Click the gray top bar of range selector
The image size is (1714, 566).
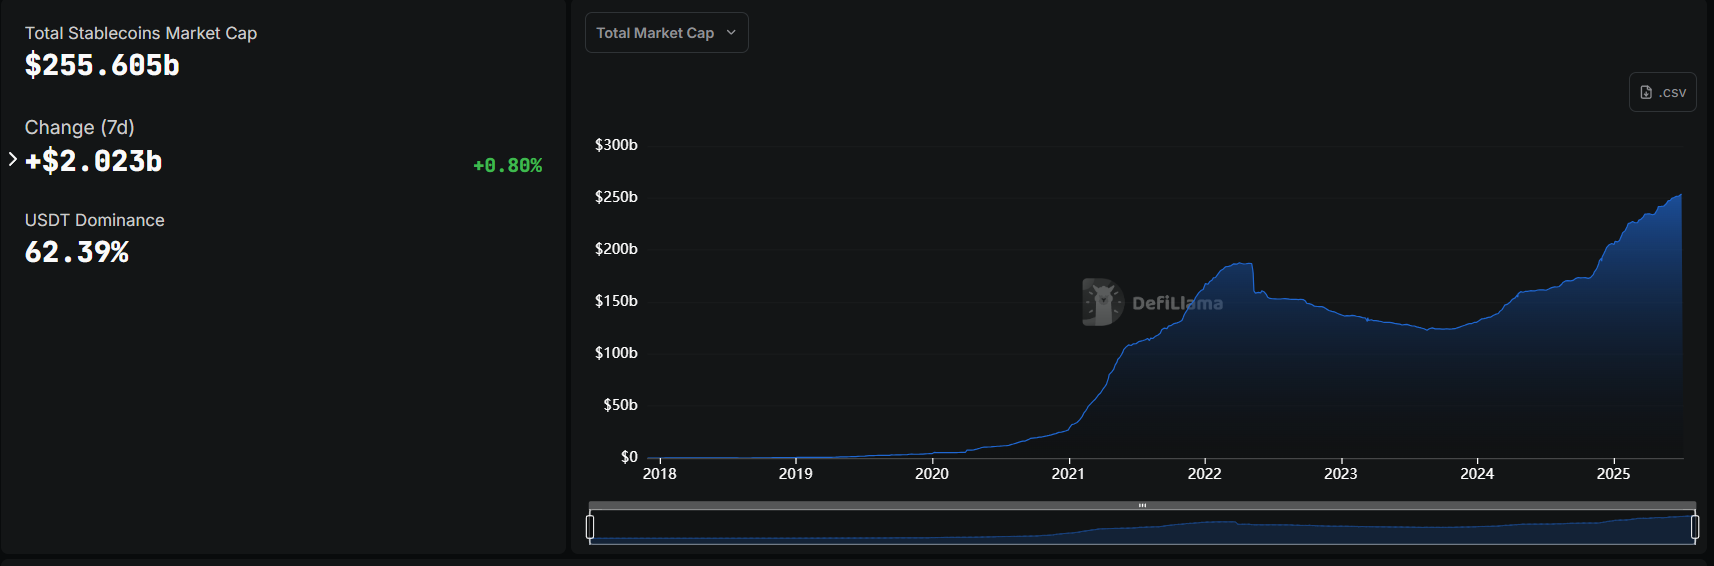pyautogui.click(x=900, y=505)
